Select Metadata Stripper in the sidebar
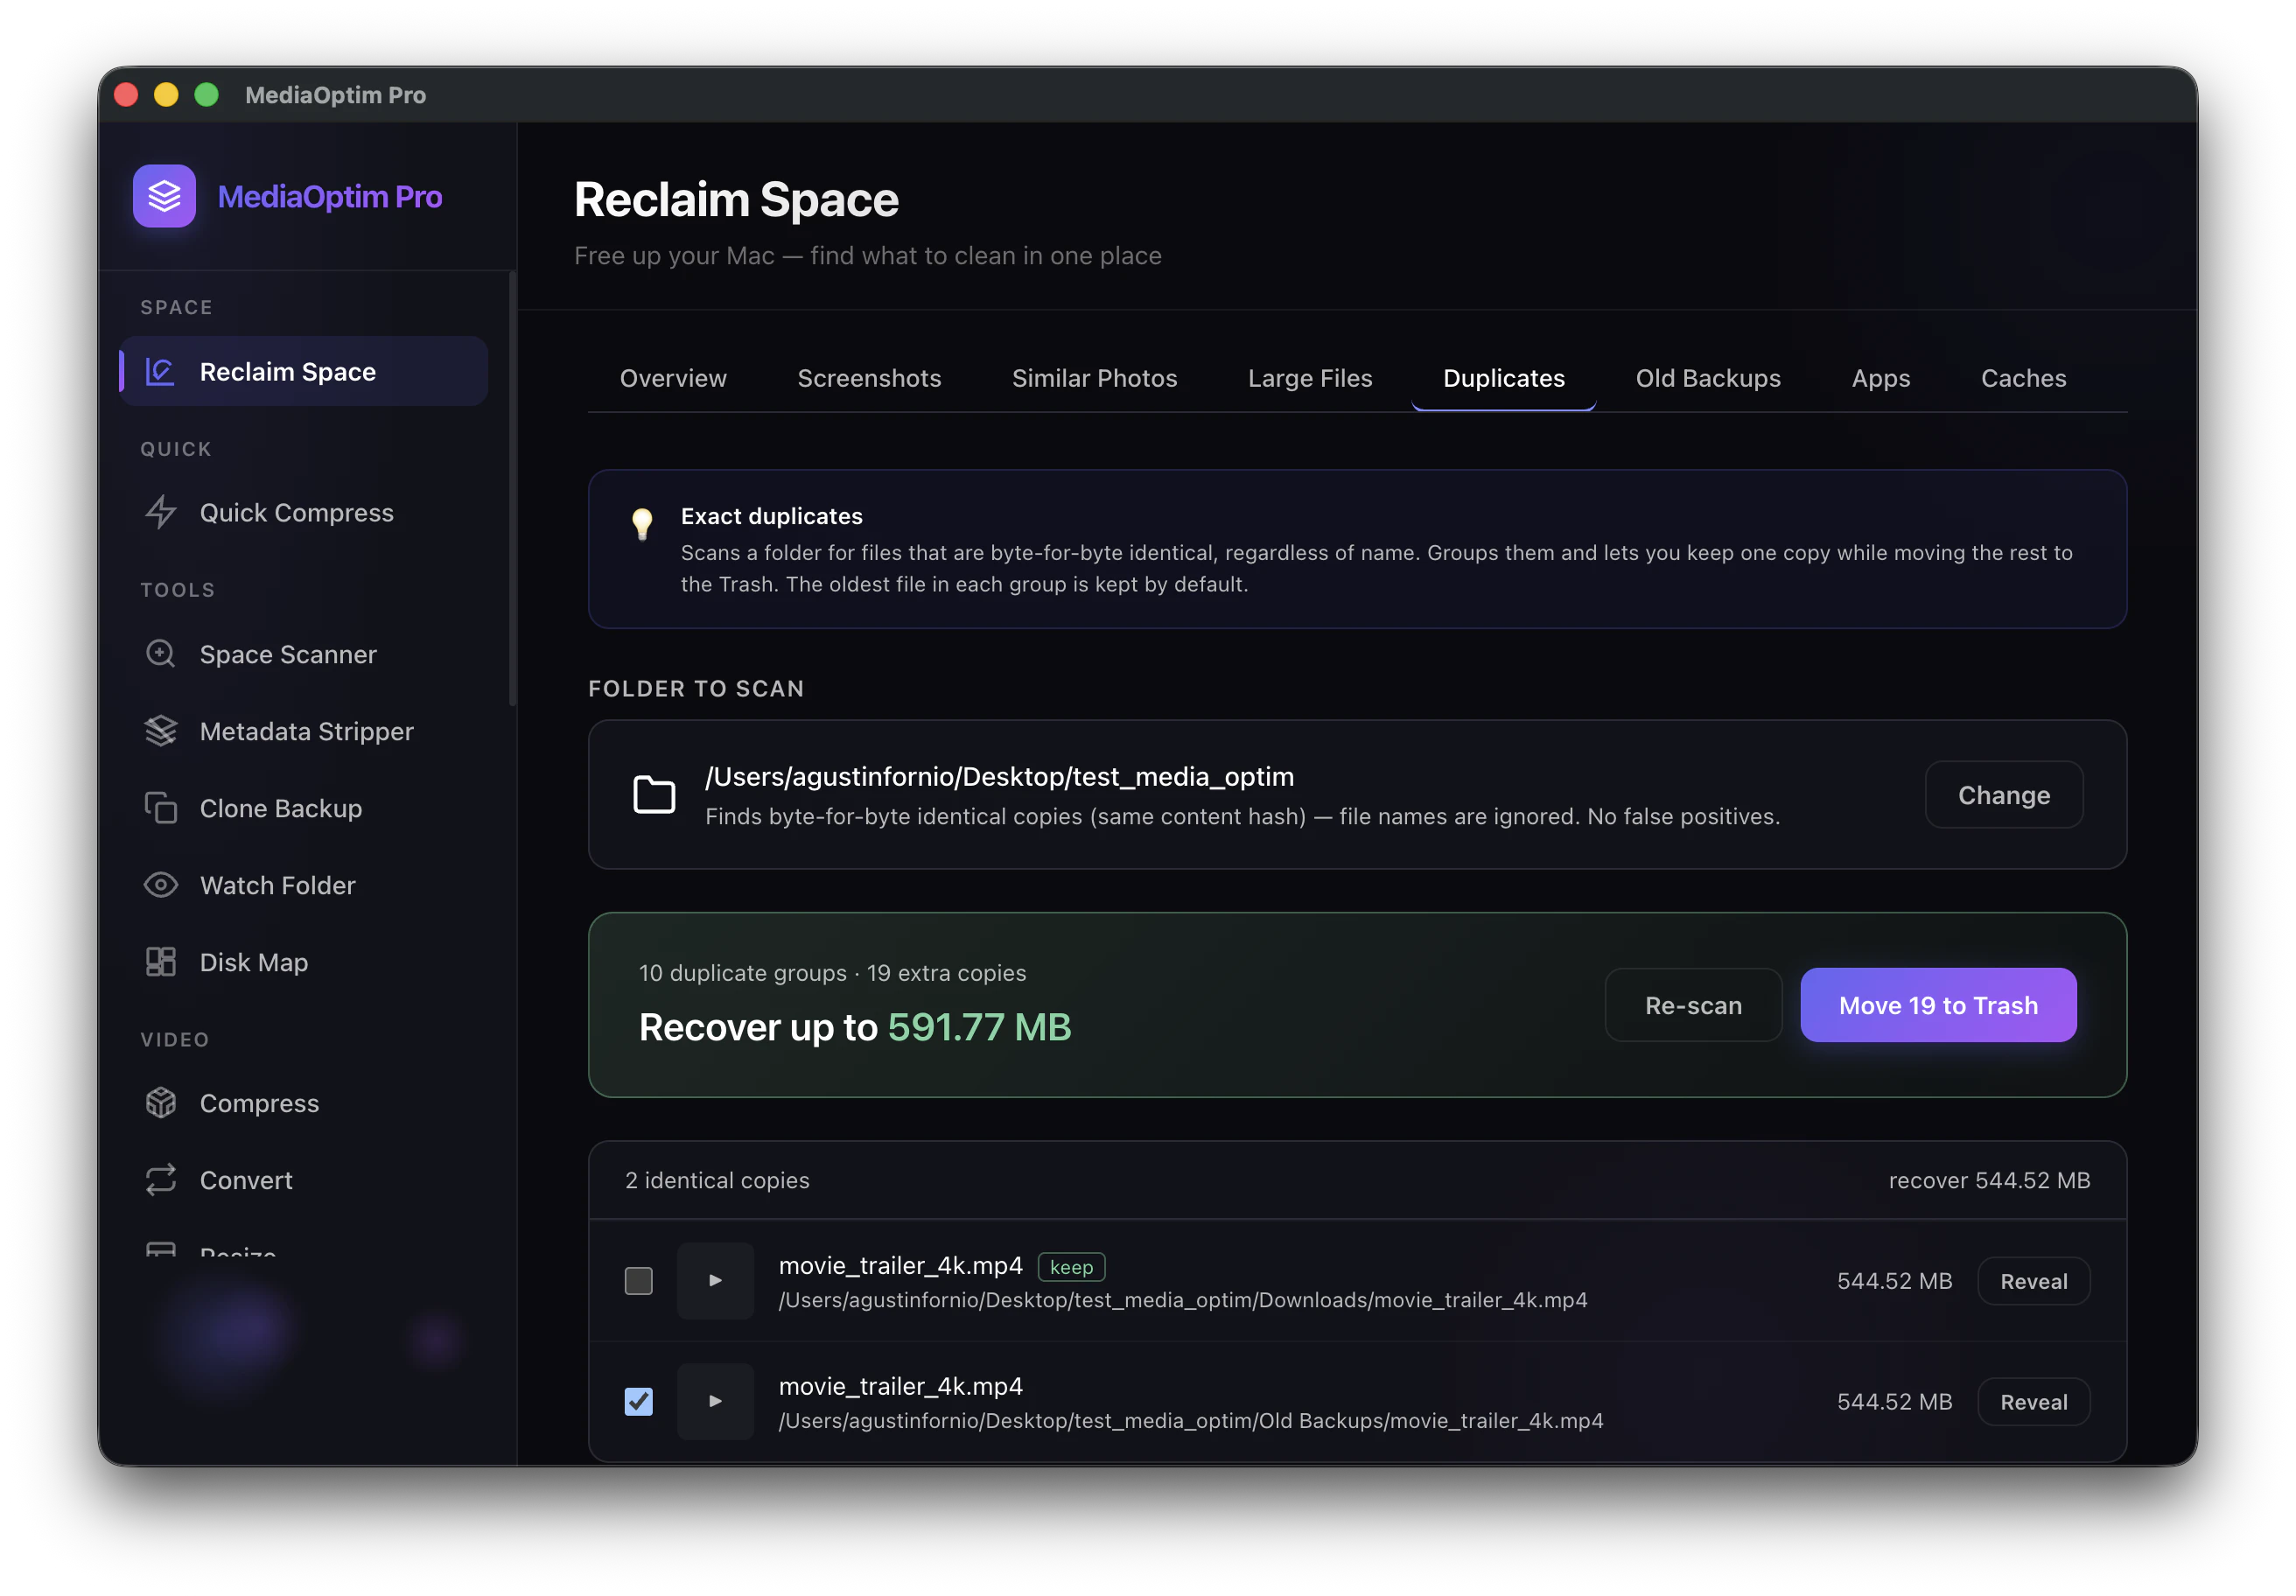The height and width of the screenshot is (1596, 2296). point(304,731)
